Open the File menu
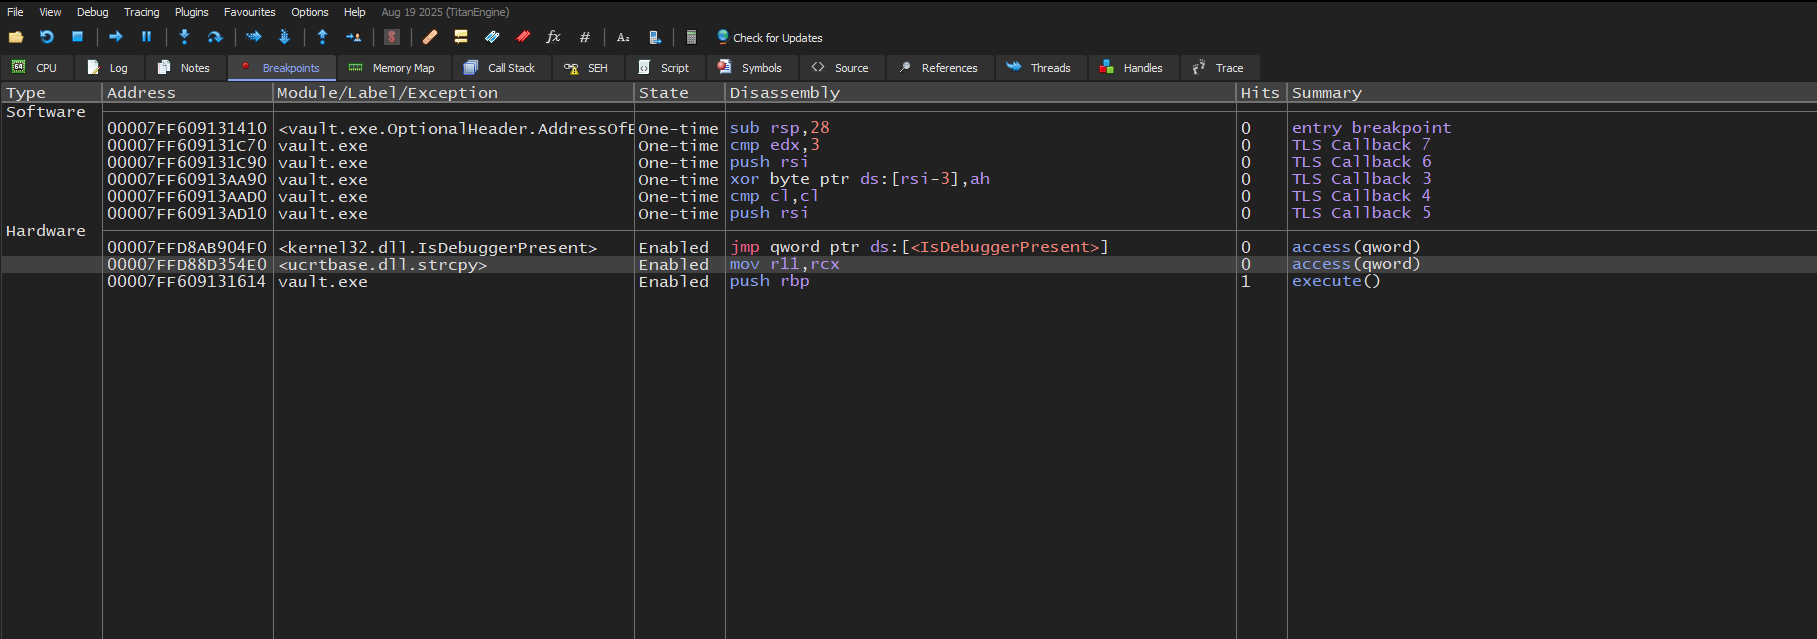The height and width of the screenshot is (639, 1817). pyautogui.click(x=15, y=12)
